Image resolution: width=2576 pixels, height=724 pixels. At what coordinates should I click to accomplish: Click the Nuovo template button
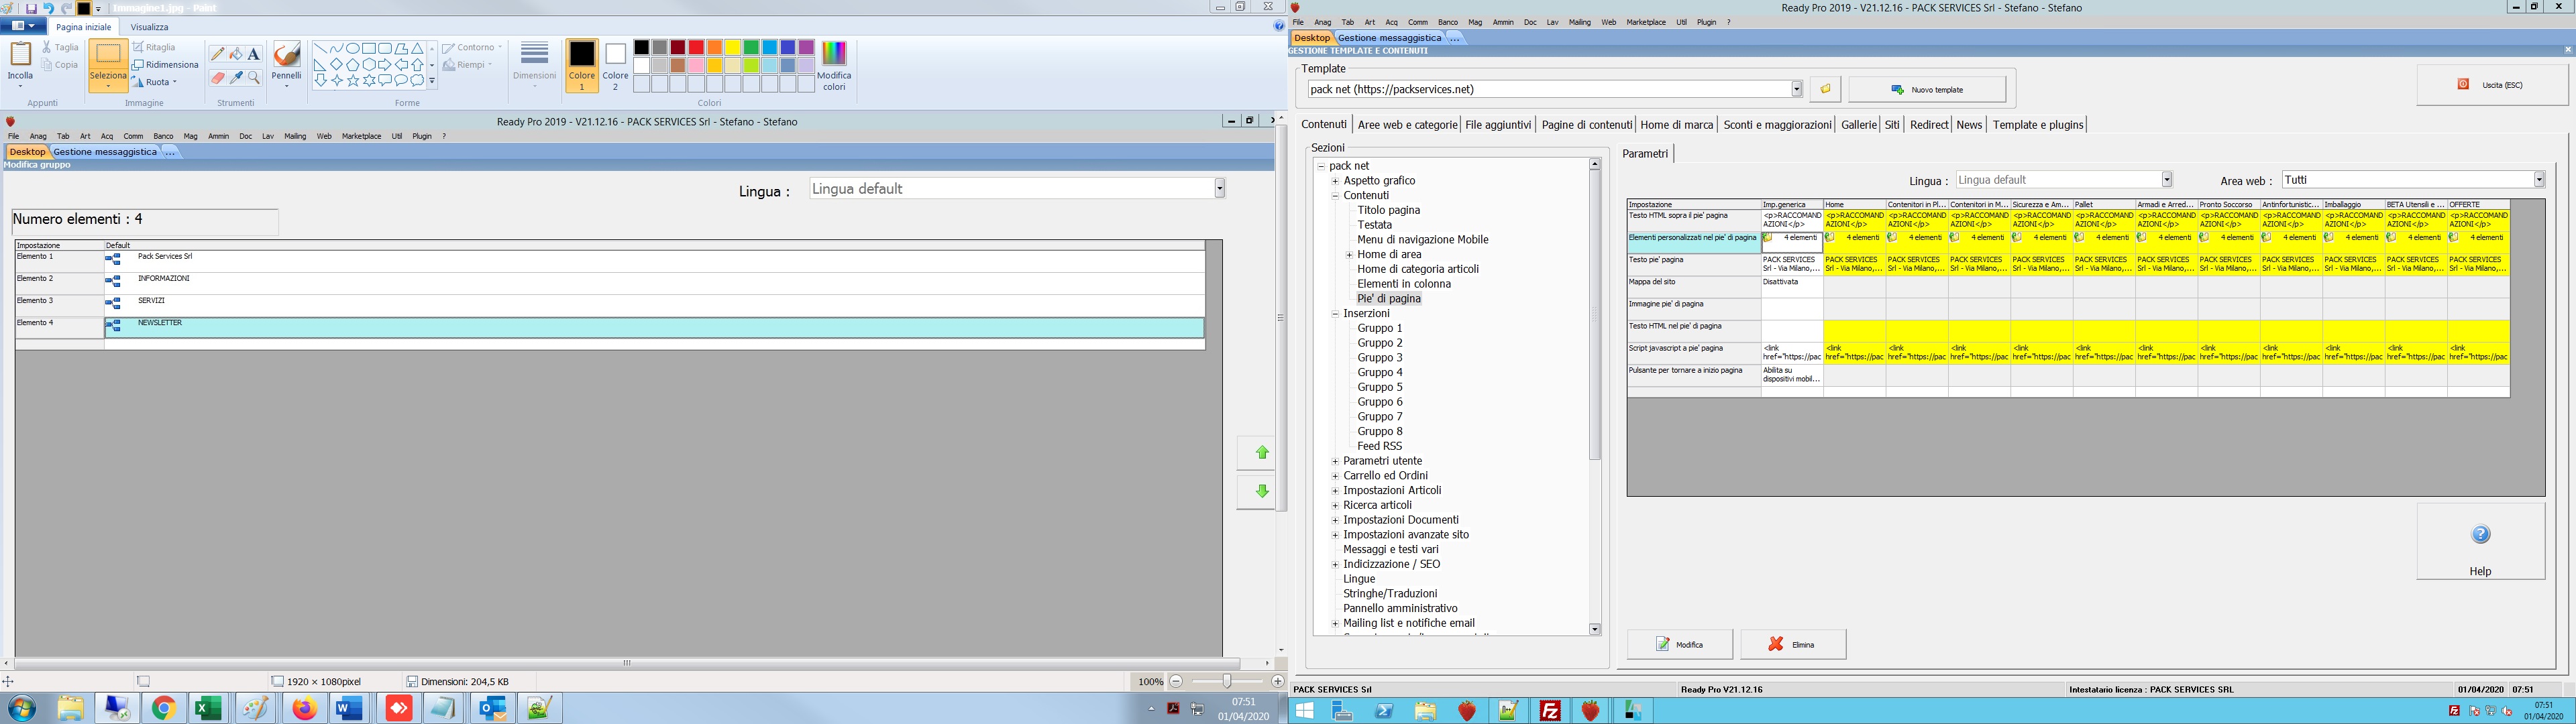pyautogui.click(x=1927, y=90)
